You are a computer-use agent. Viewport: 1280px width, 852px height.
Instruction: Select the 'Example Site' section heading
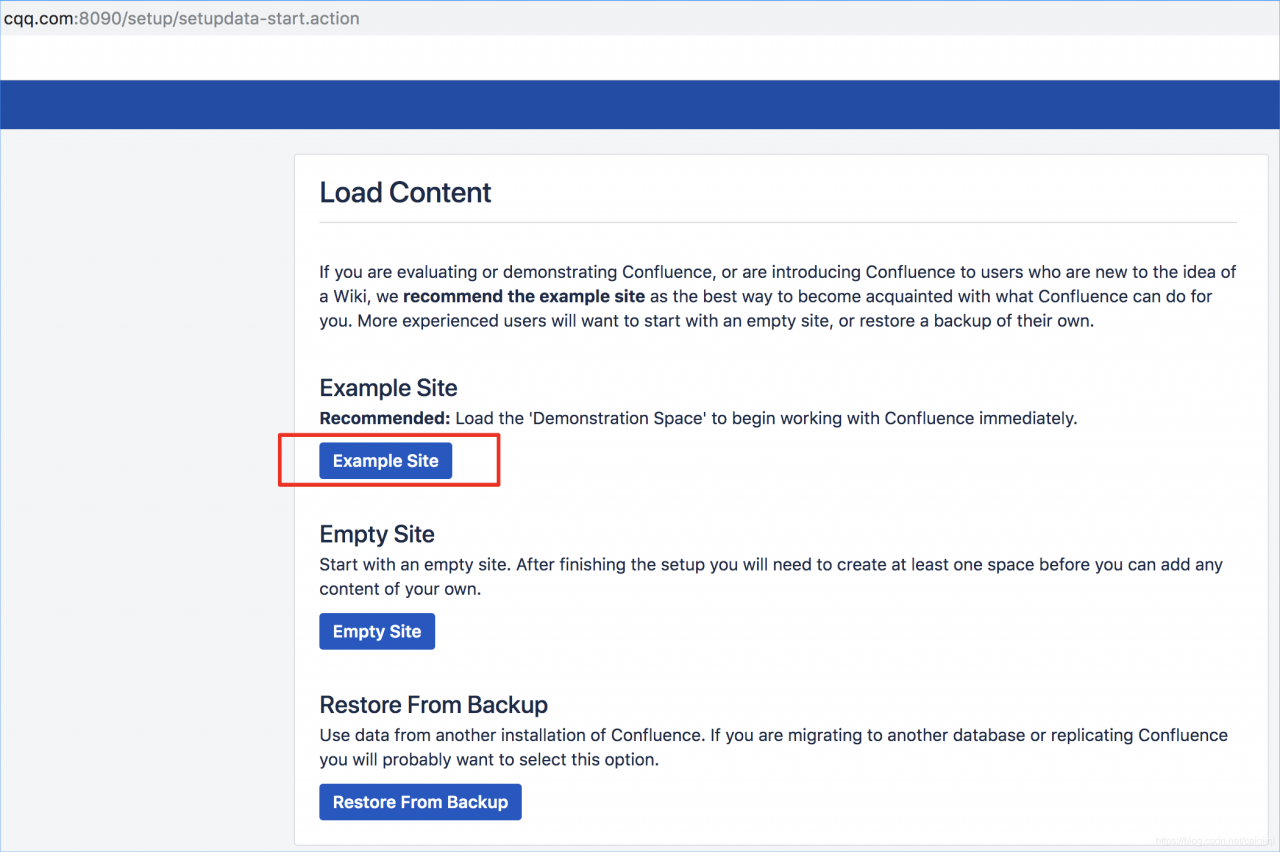388,388
